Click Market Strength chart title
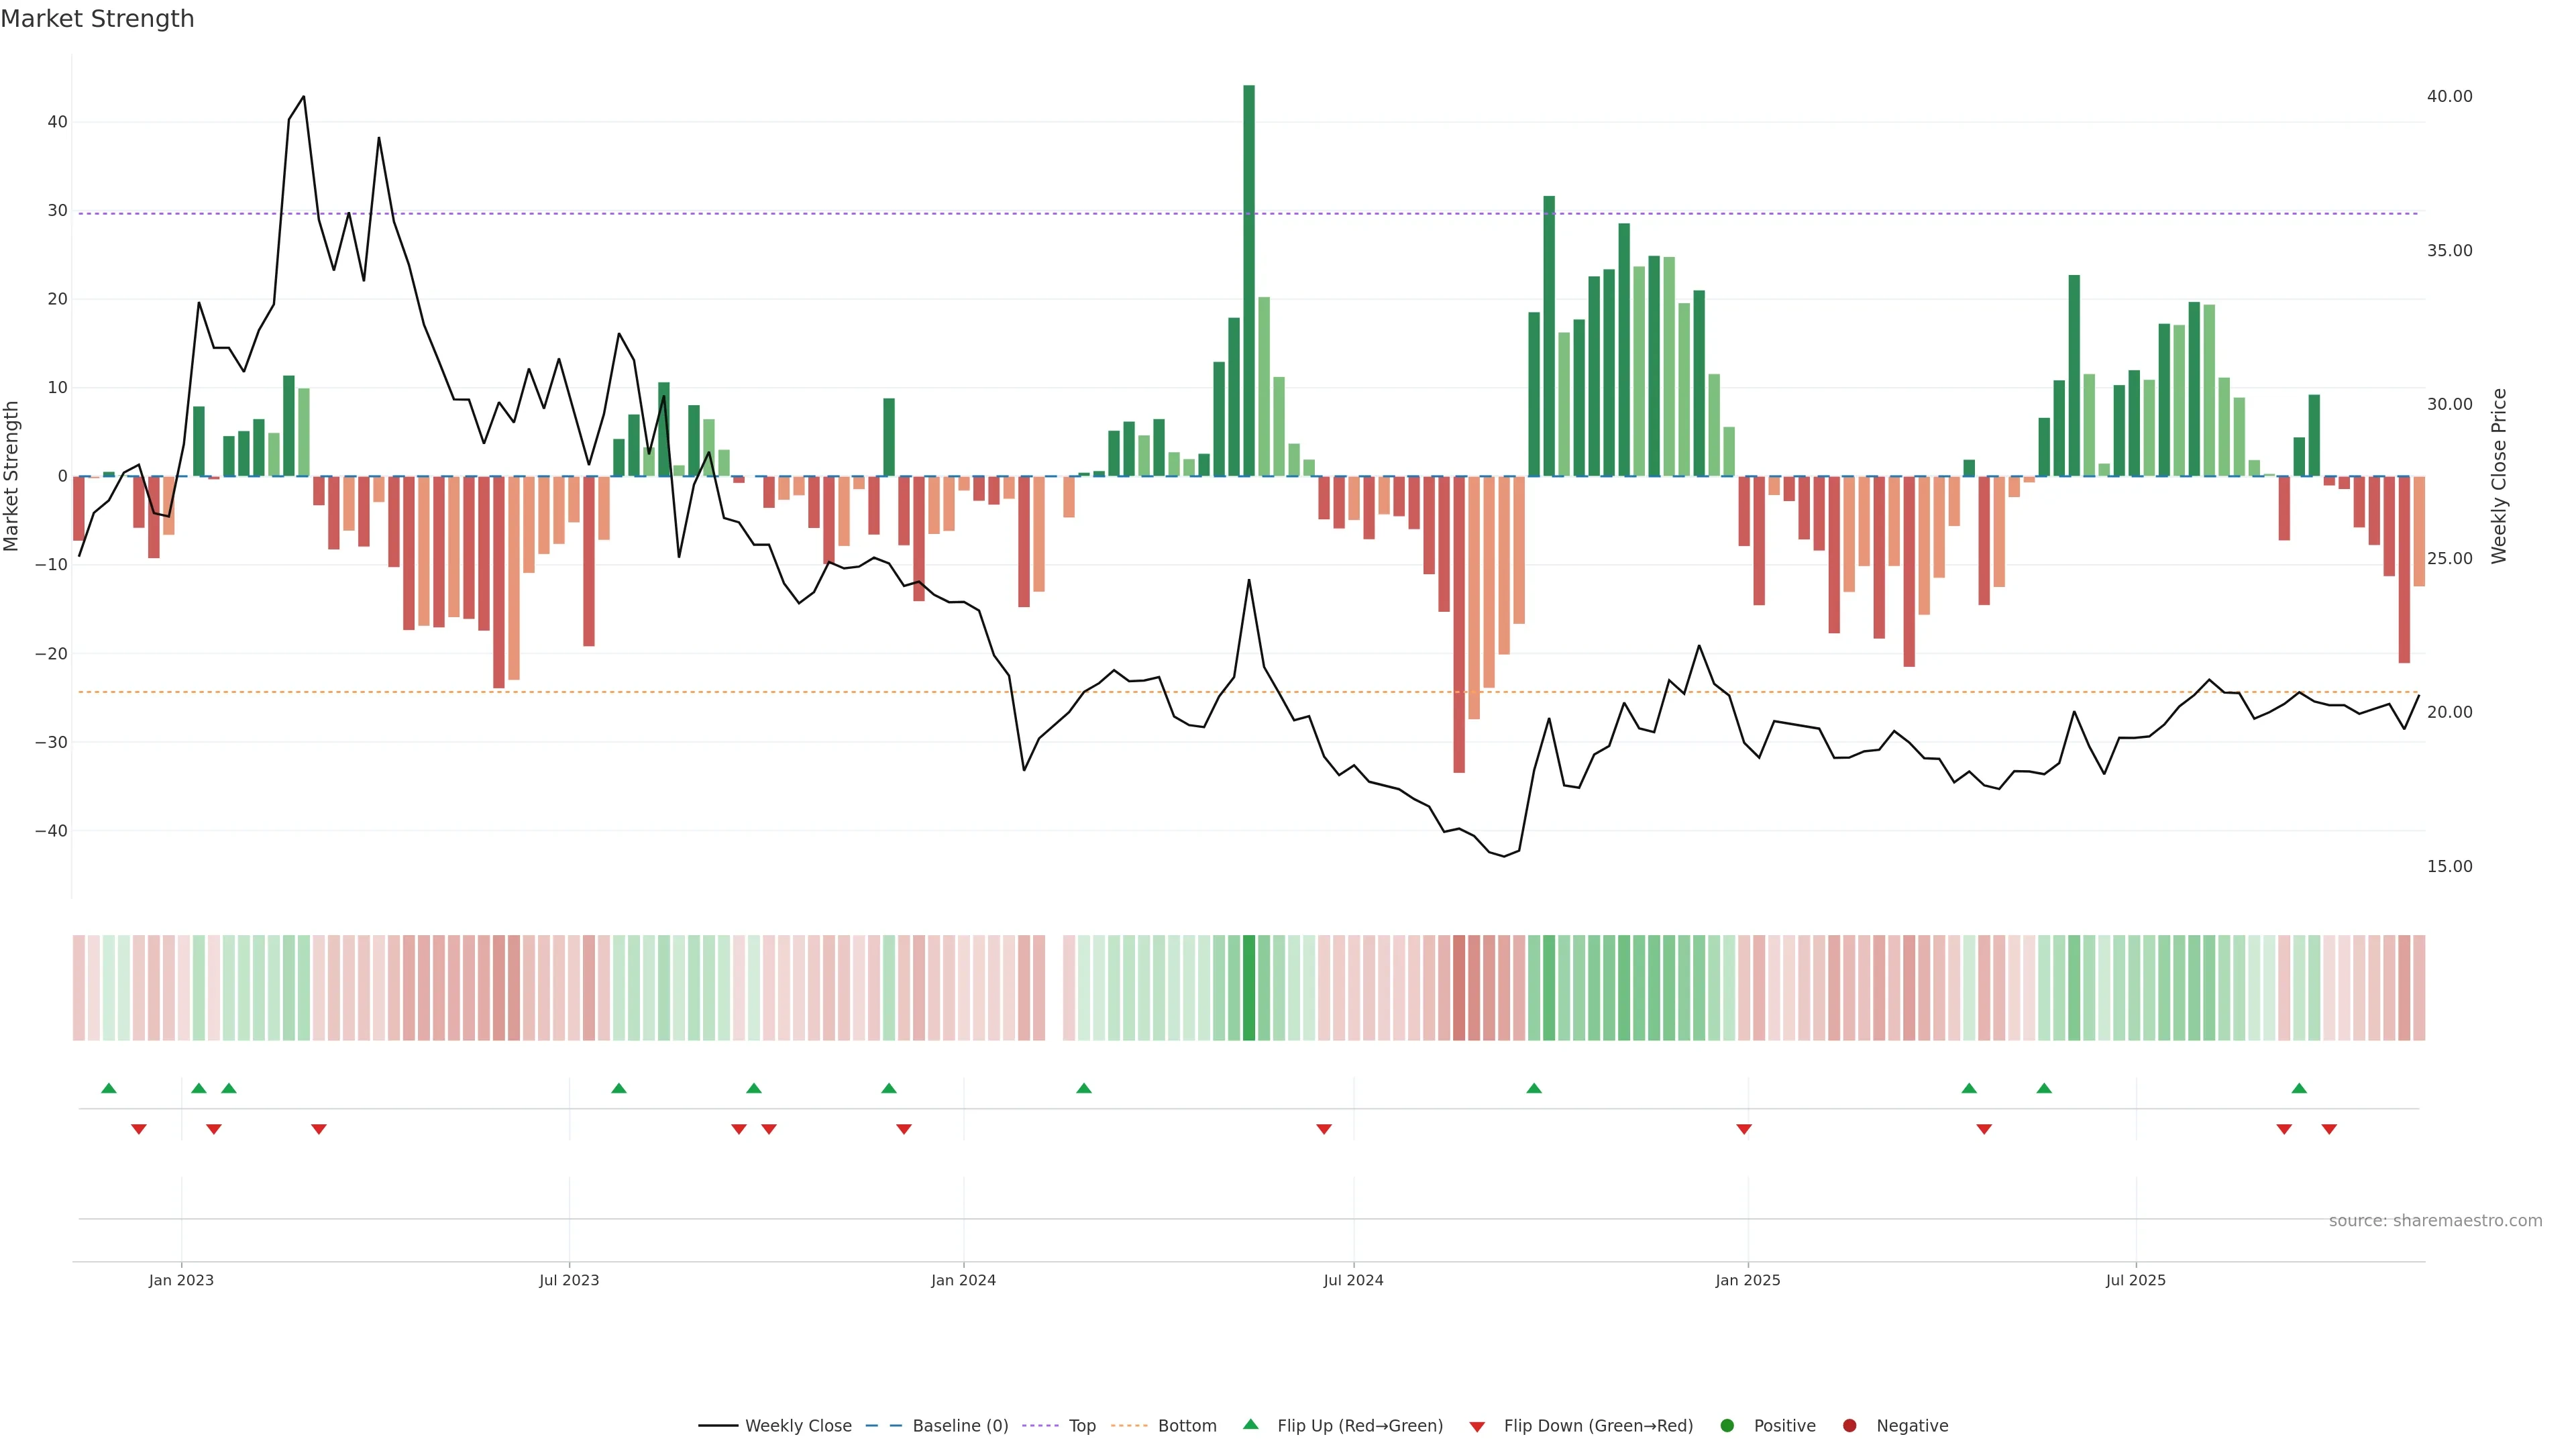Screen dimensions: 2576x1449 [x=97, y=19]
